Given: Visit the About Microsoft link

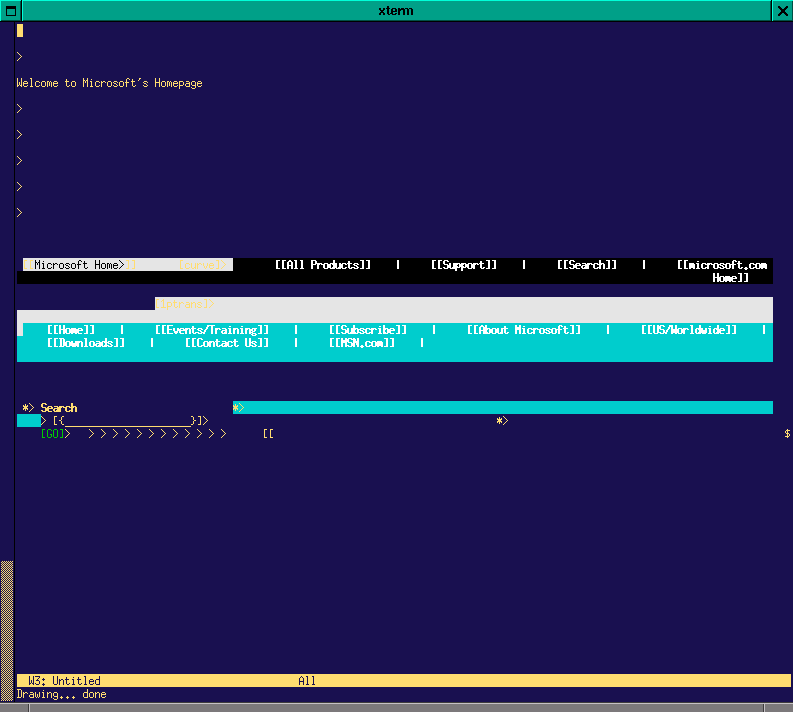Looking at the screenshot, I should coord(523,330).
